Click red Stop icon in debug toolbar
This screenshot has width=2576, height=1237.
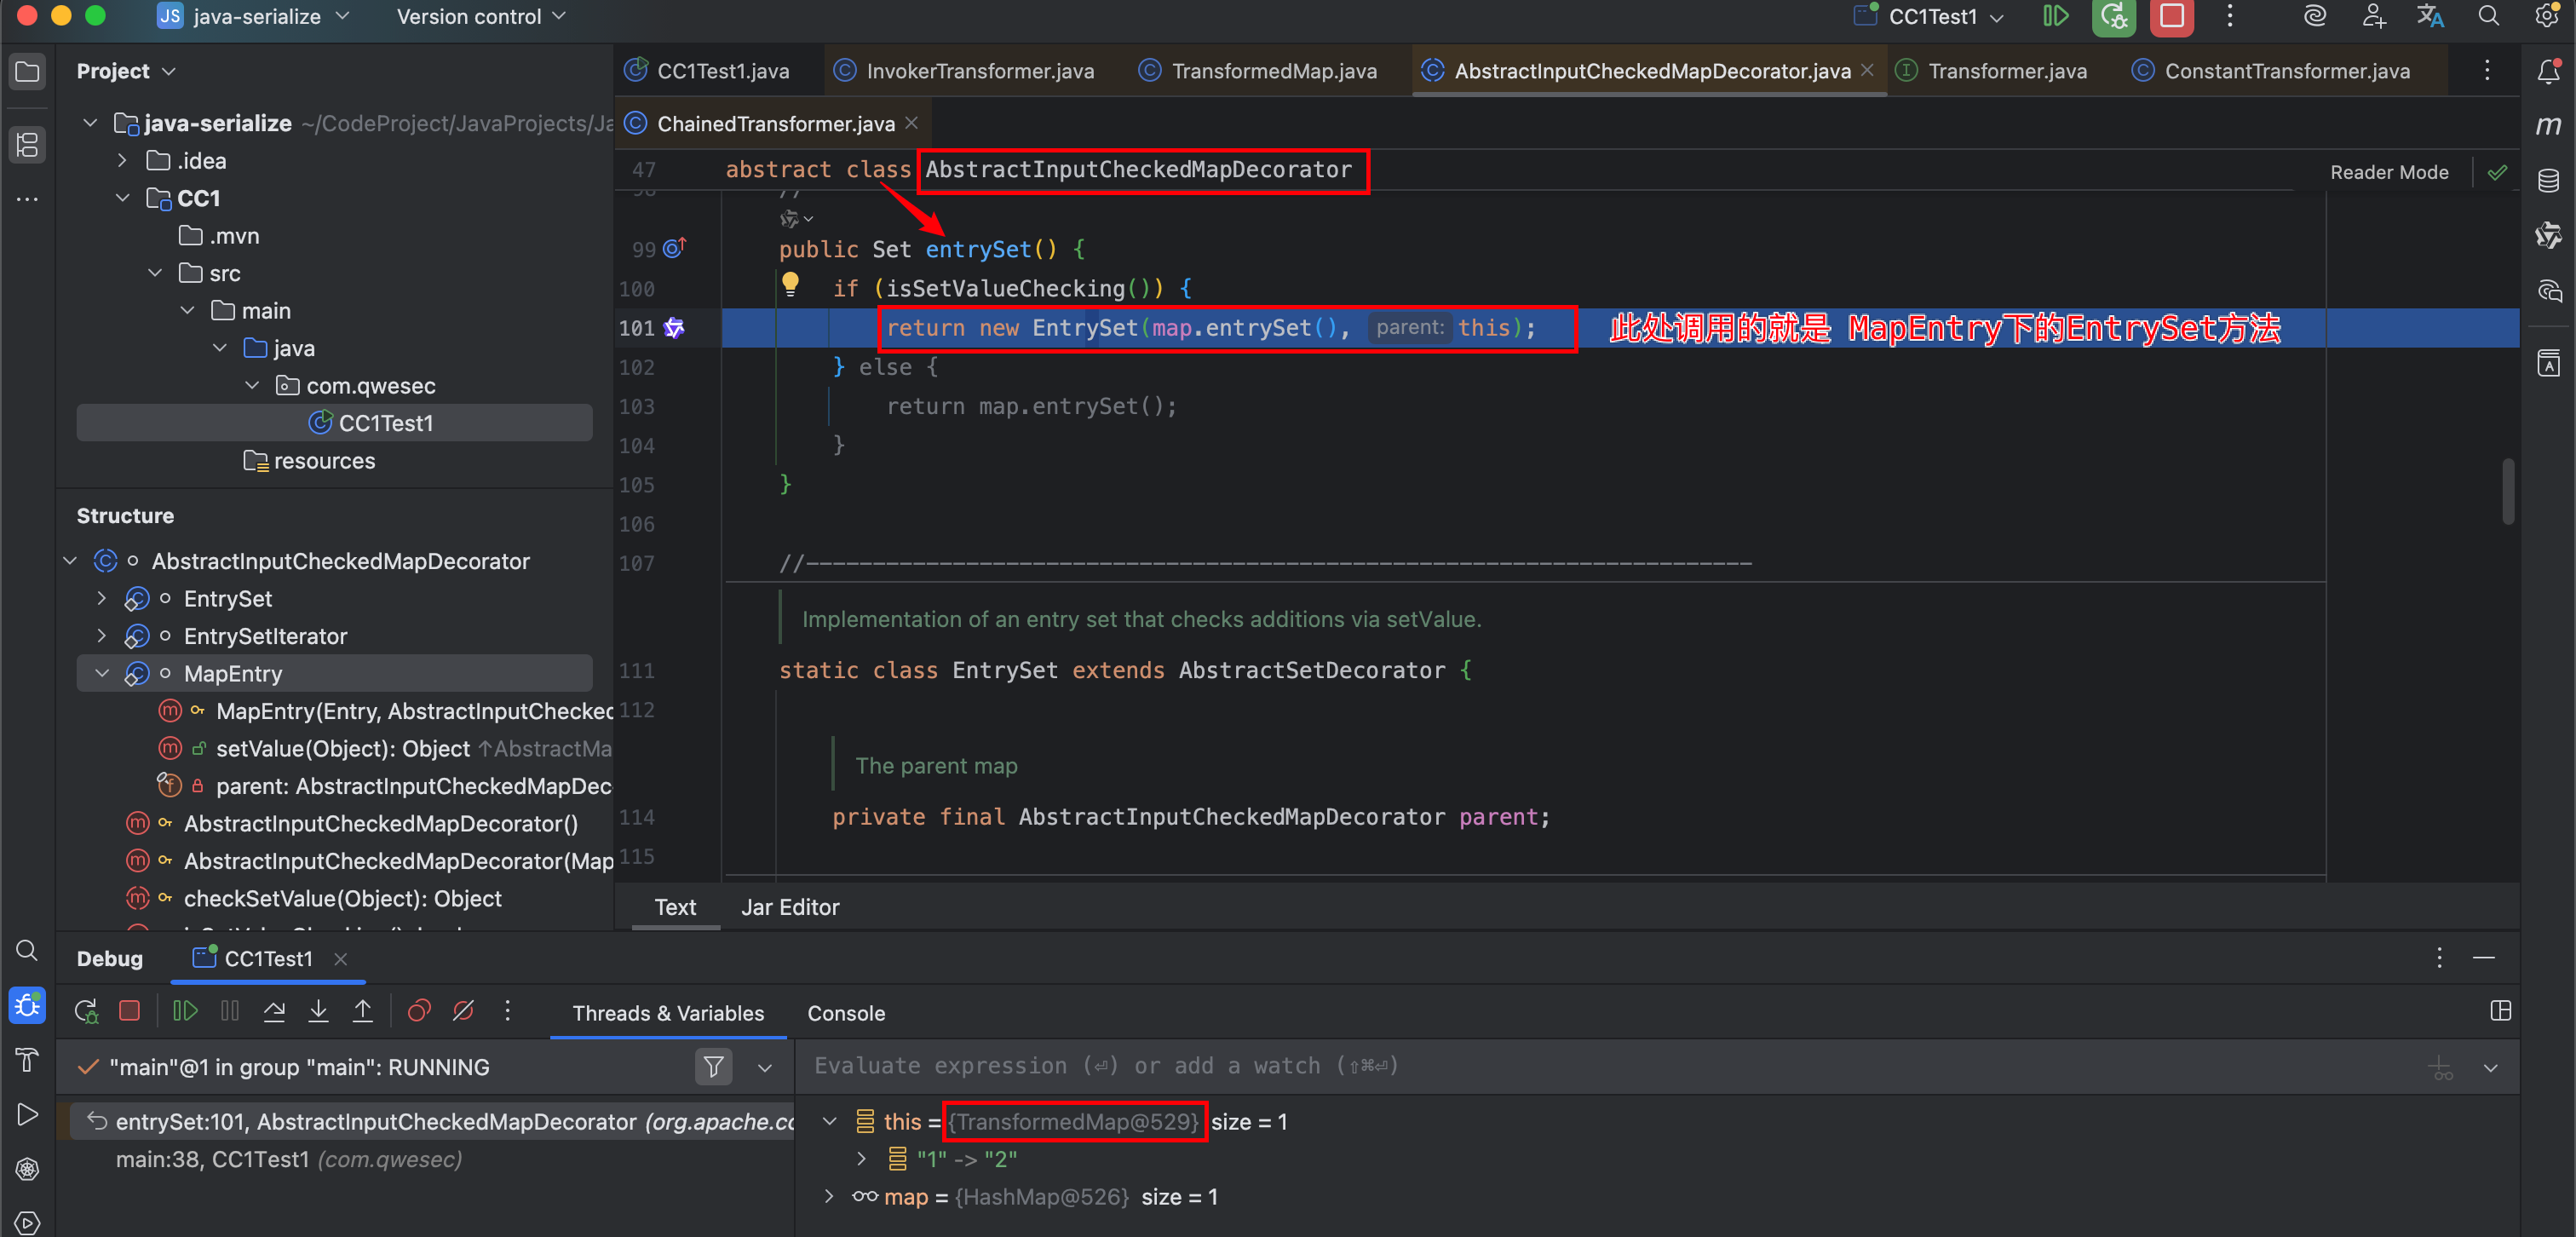tap(129, 1011)
